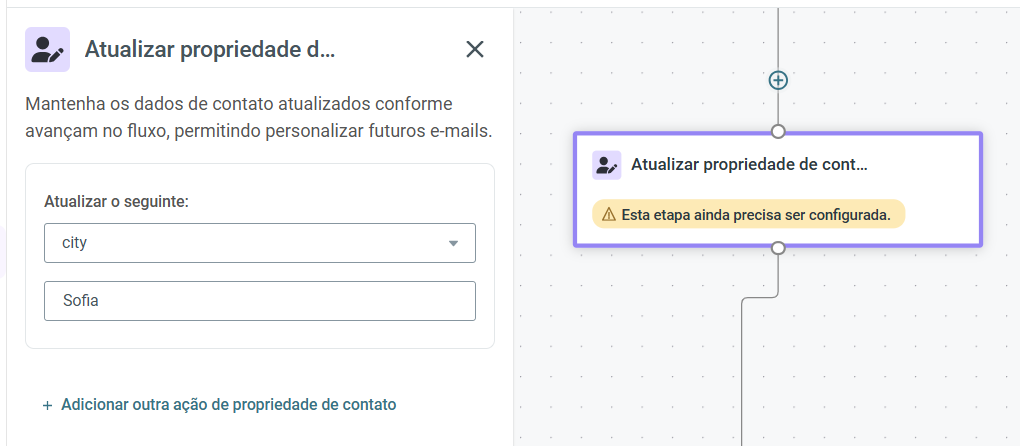The image size is (1020, 446).
Task: Select the top connector circle of the node
Action: (x=778, y=132)
